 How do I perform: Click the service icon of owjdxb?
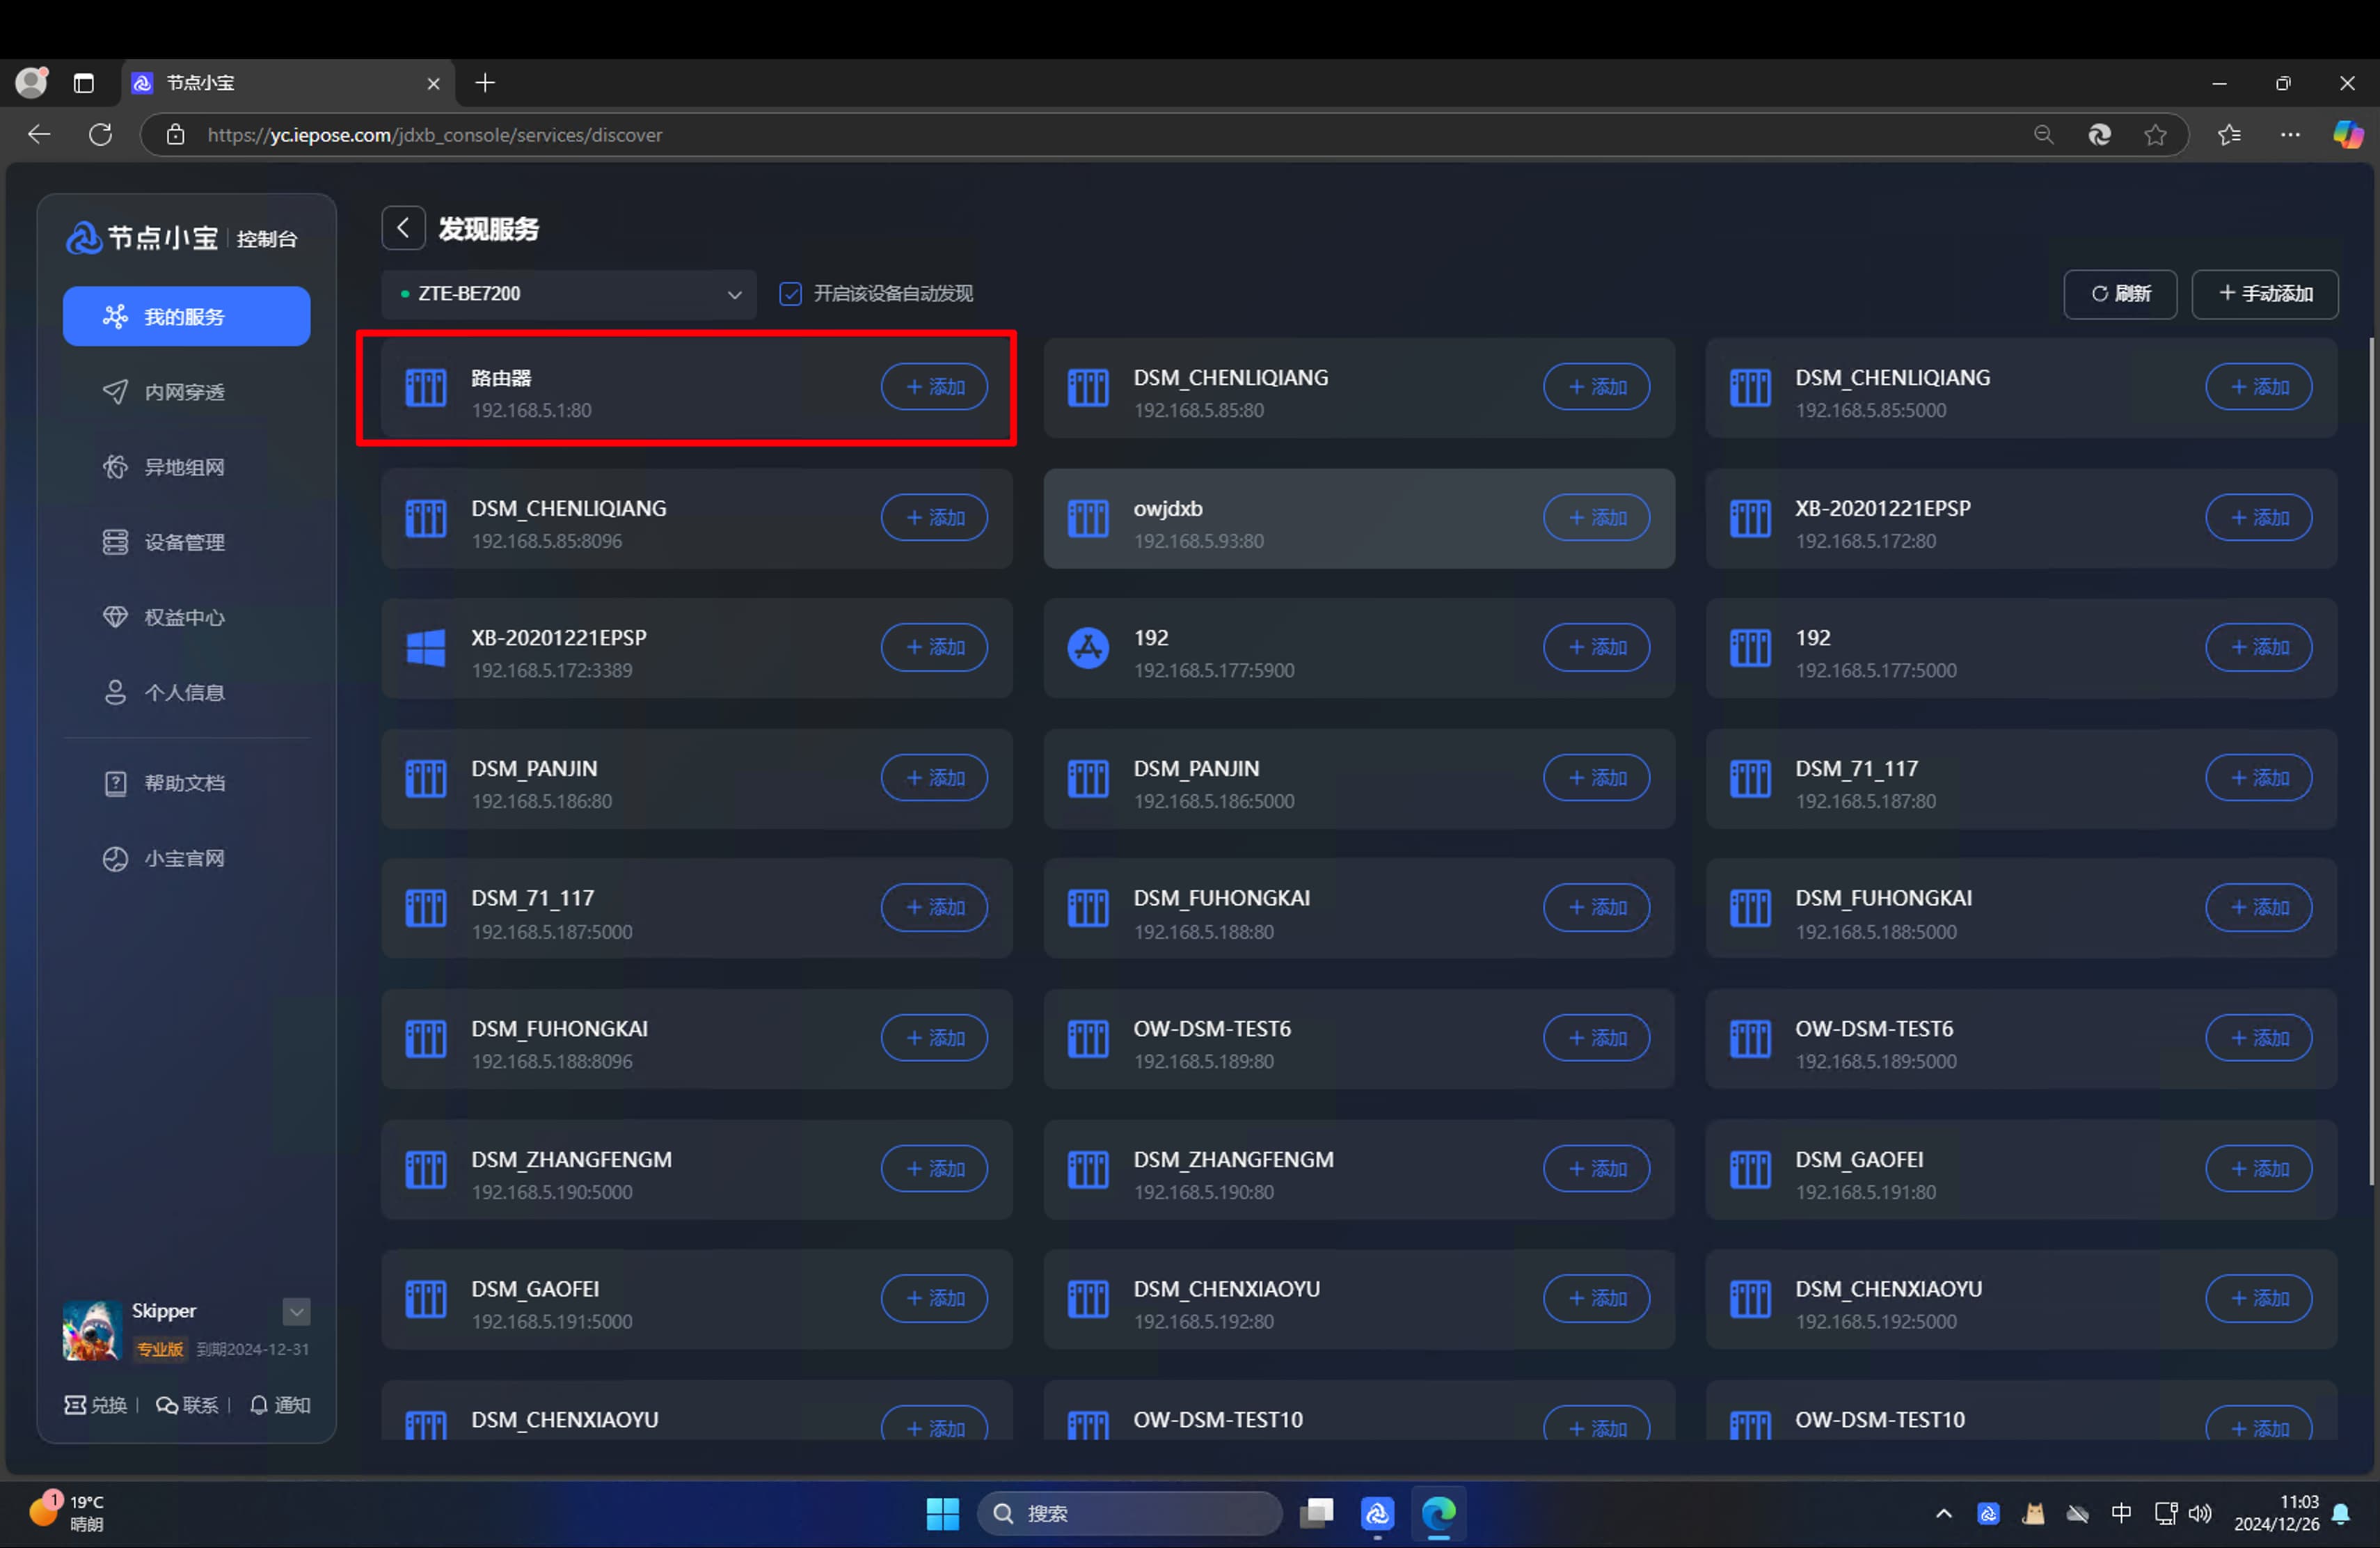click(1088, 518)
